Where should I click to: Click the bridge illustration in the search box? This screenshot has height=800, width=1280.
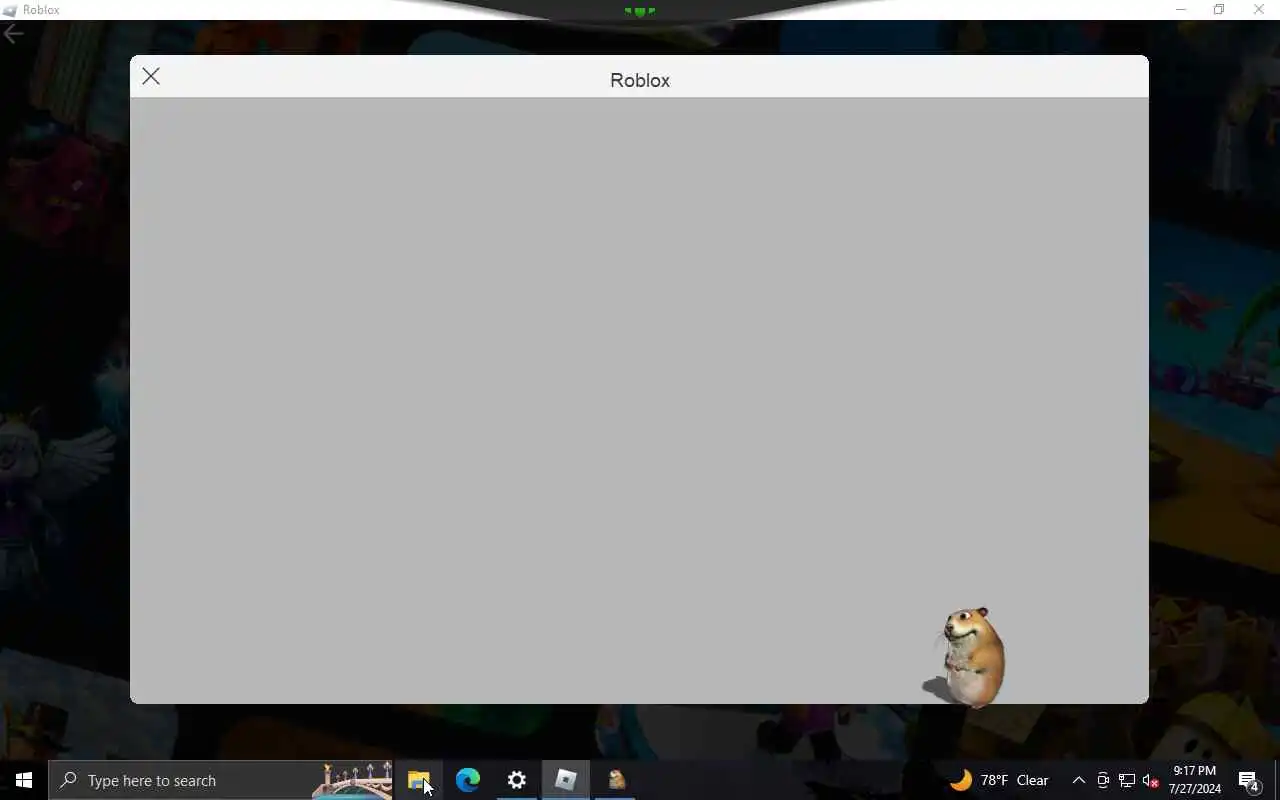[x=352, y=780]
